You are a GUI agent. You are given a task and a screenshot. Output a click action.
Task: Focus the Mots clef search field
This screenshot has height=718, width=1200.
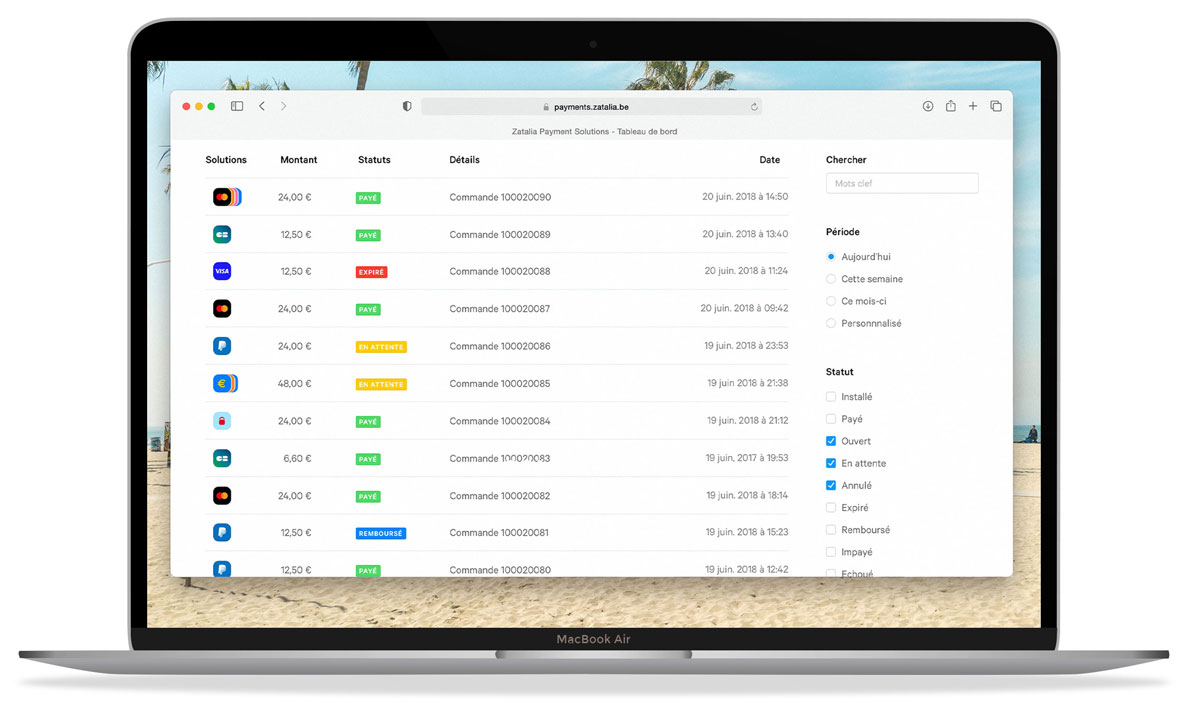[901, 183]
